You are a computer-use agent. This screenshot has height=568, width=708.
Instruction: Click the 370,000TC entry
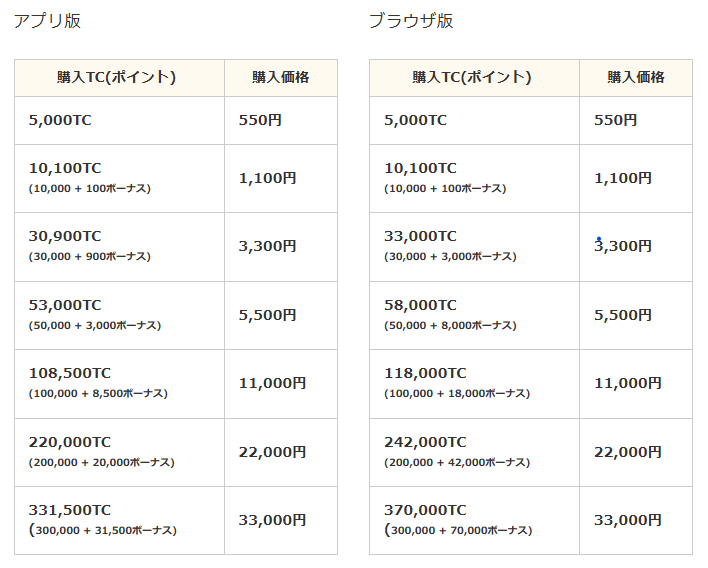tap(425, 510)
